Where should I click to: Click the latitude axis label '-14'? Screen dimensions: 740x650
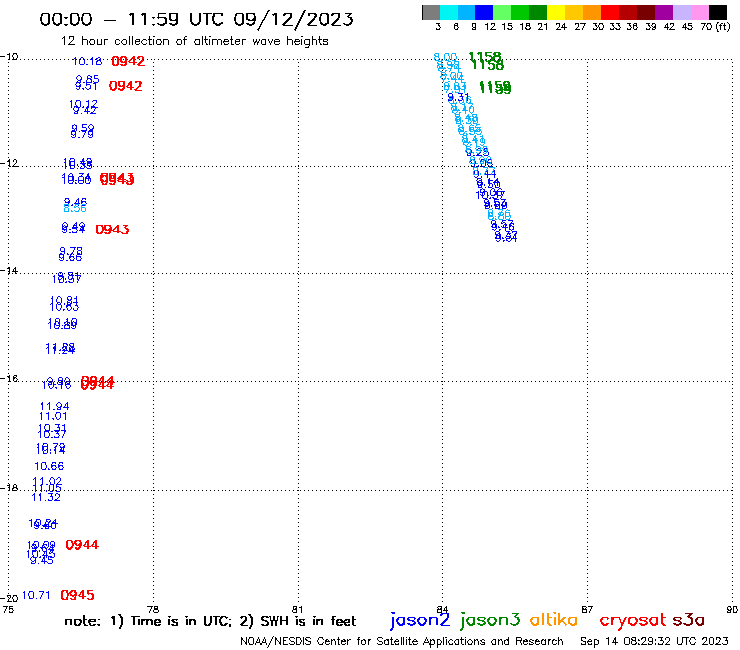tap(9, 271)
